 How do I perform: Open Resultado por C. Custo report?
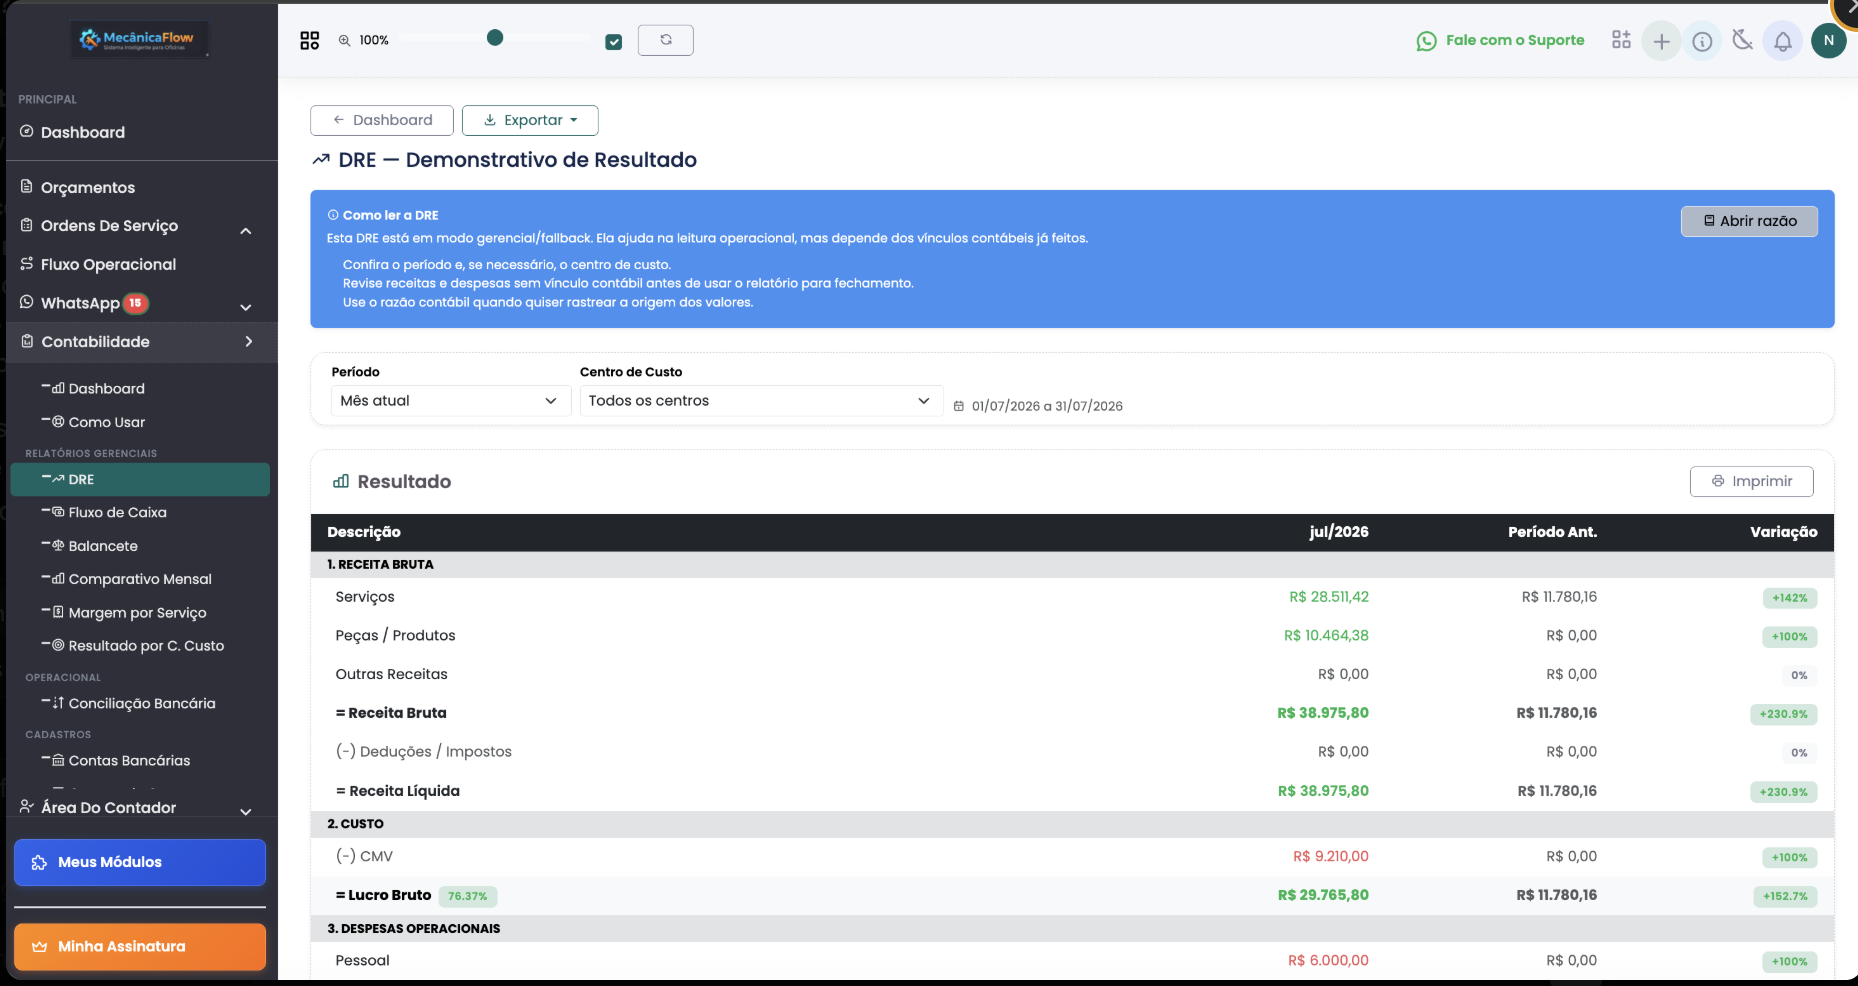pos(146,646)
